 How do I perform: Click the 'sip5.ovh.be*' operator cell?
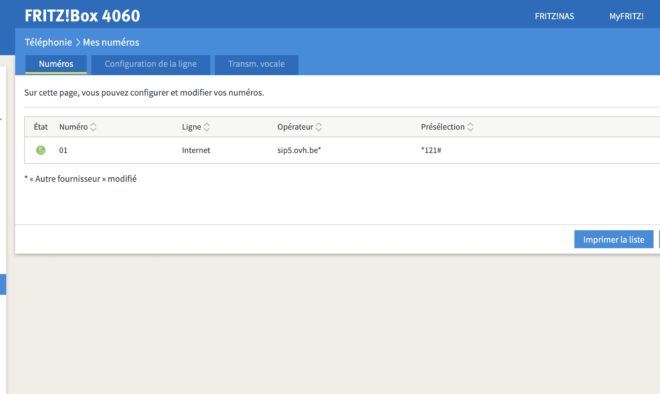pos(299,150)
